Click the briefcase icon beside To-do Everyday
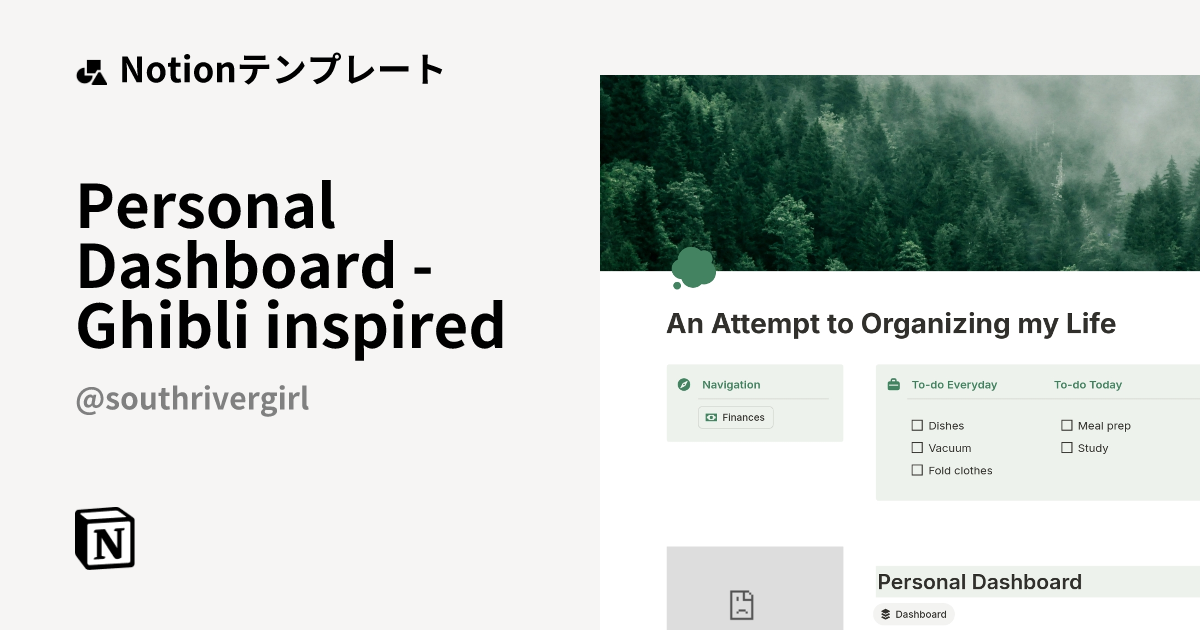This screenshot has height=630, width=1200. pos(893,384)
